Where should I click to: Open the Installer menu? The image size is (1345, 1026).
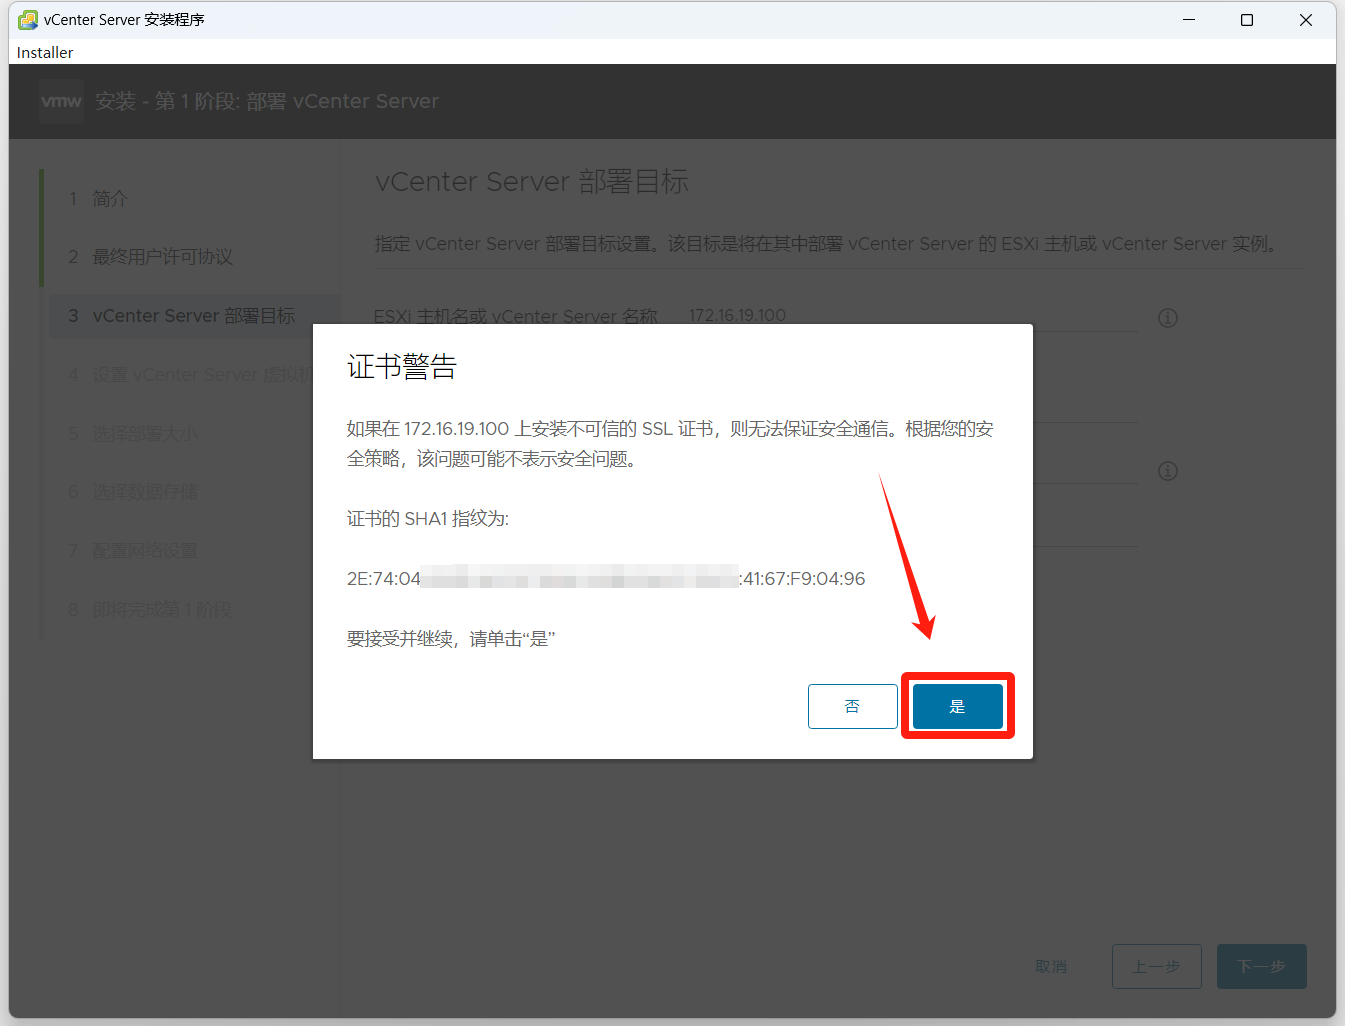coord(45,52)
